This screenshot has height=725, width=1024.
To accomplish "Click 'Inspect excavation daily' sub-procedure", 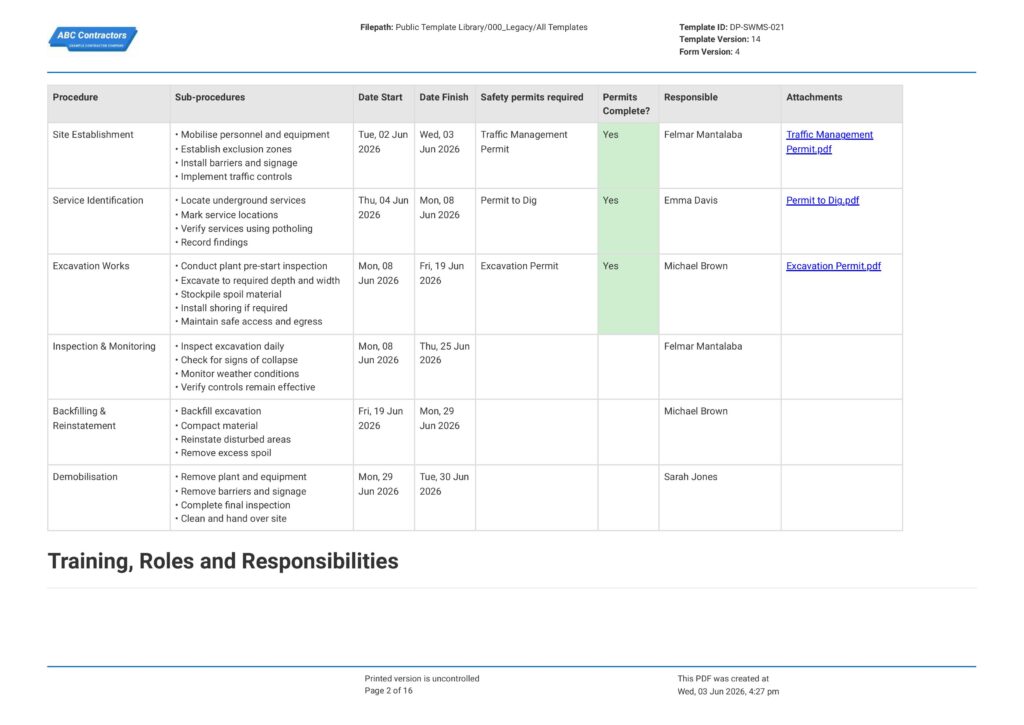I will point(229,346).
